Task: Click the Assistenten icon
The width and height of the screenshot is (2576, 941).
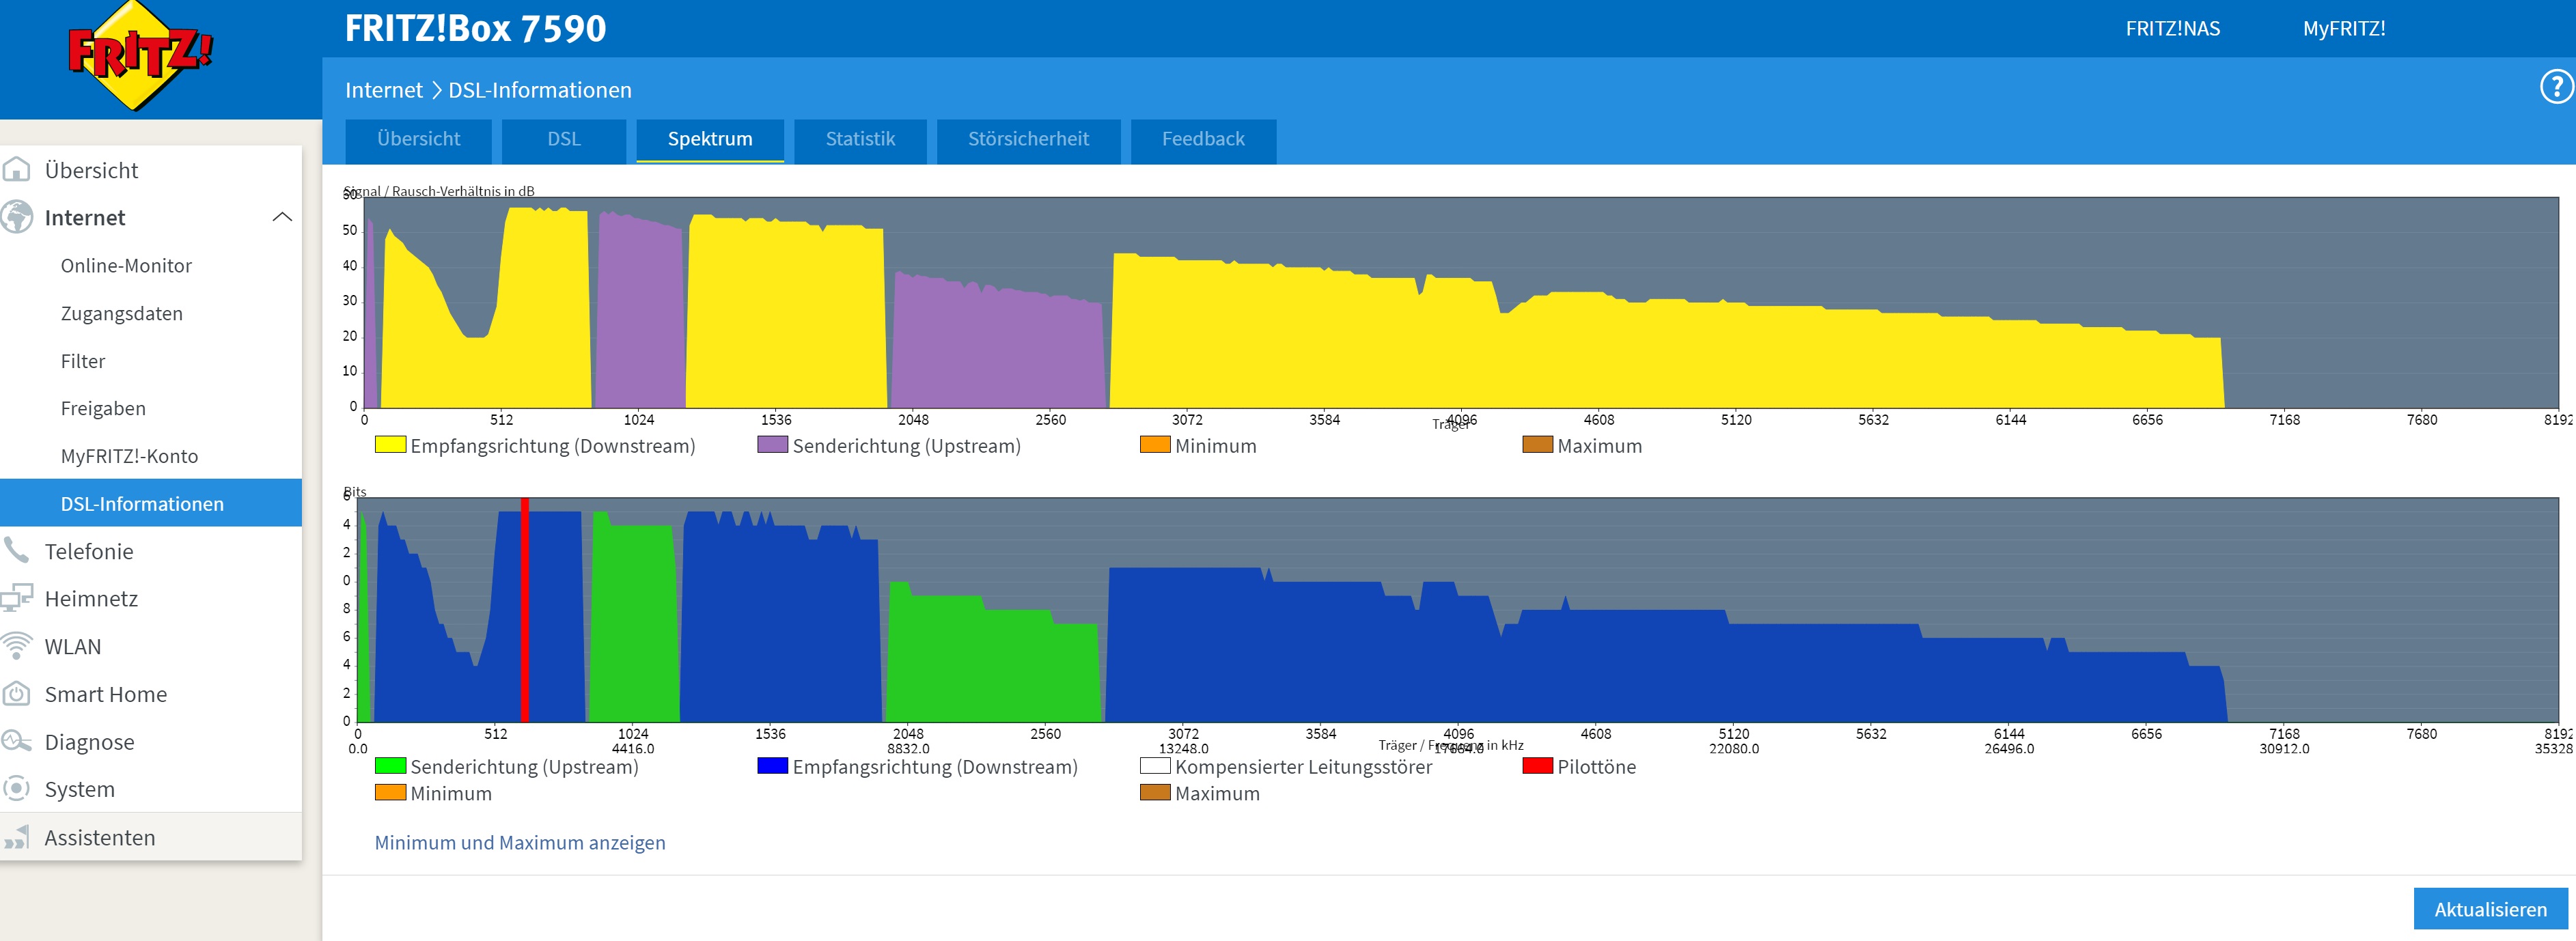Action: click(17, 837)
